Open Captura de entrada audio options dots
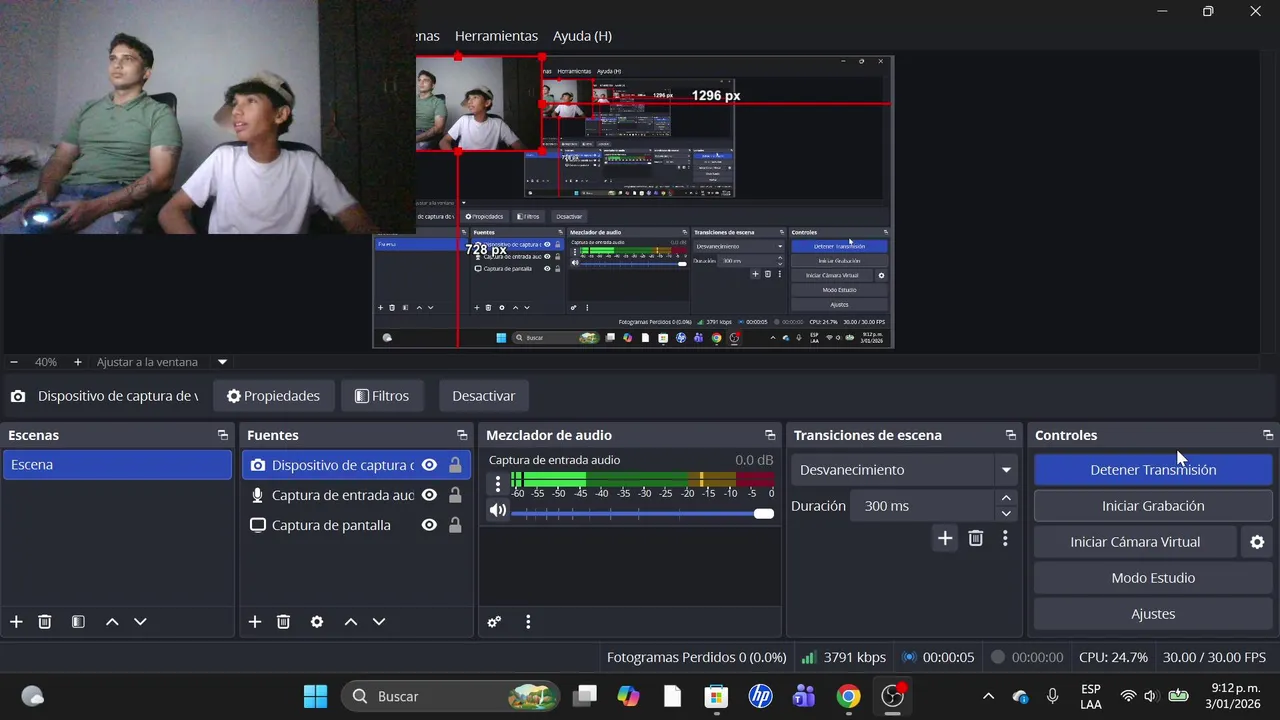 498,484
